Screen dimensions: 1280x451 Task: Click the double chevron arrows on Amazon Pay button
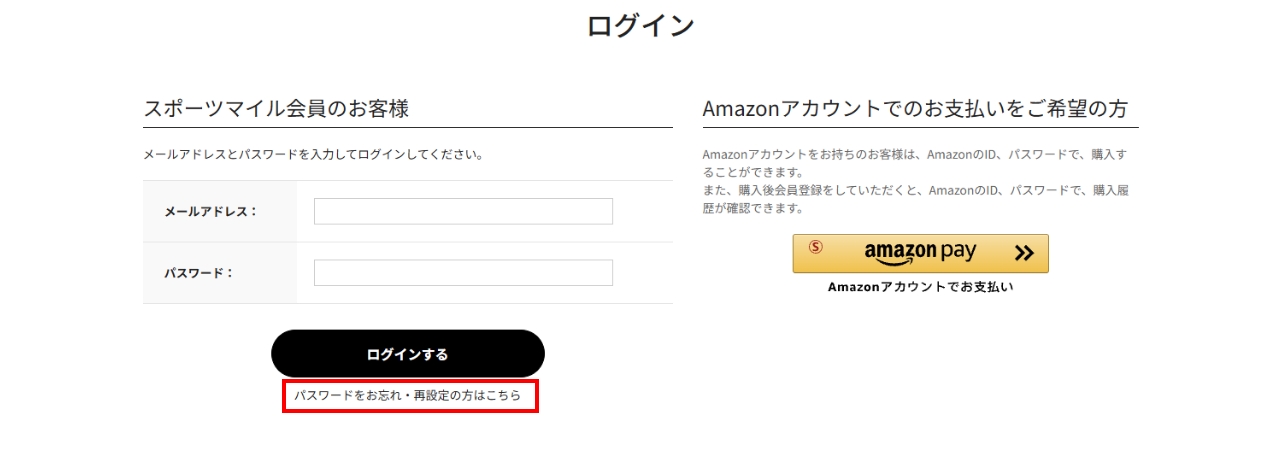point(1023,254)
